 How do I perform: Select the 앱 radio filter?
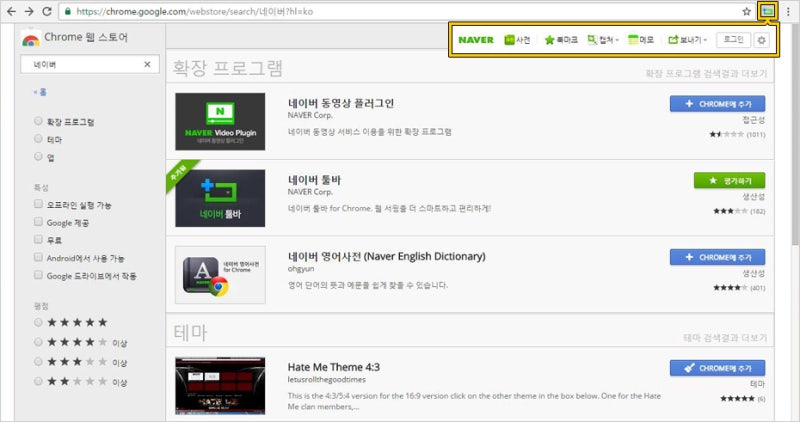(x=38, y=157)
